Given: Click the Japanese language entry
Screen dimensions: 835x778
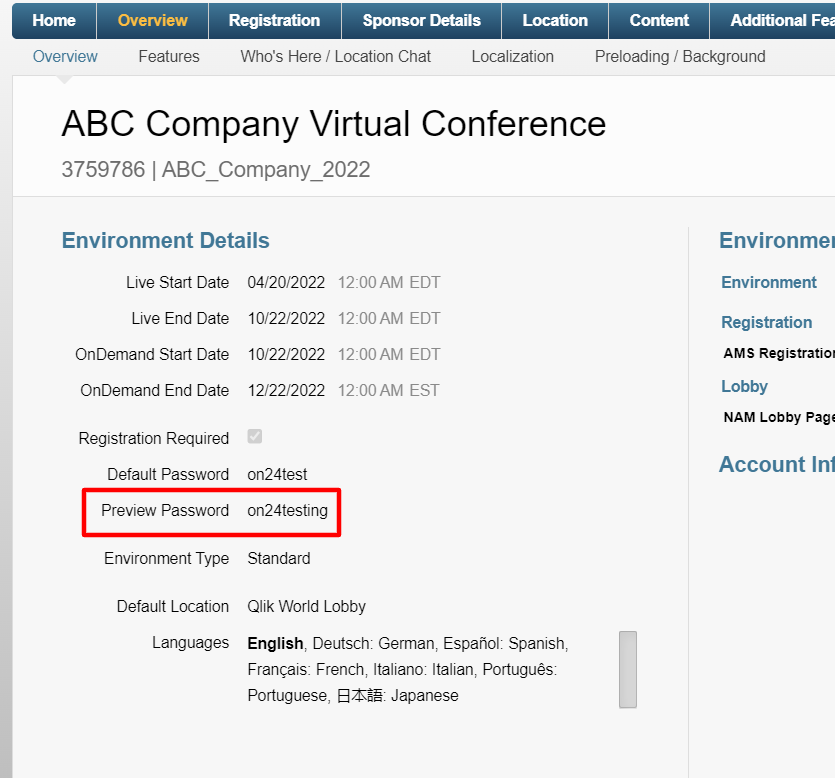Looking at the screenshot, I should click(398, 695).
